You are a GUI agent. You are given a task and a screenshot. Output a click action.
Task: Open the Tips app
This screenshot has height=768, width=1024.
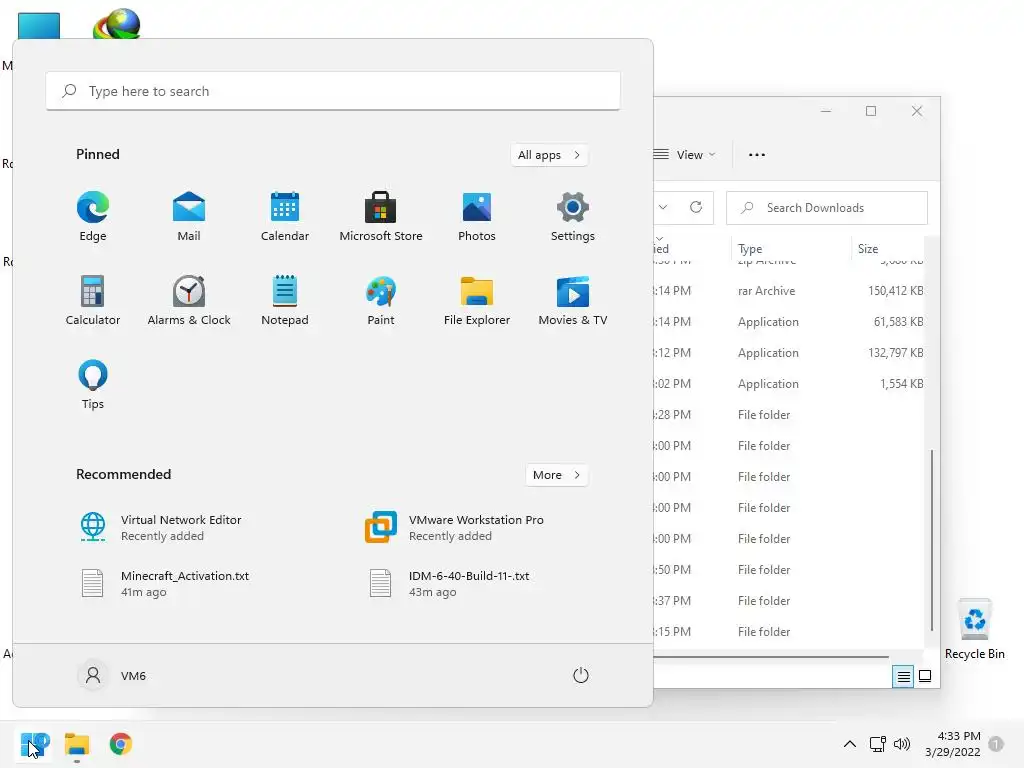point(93,384)
